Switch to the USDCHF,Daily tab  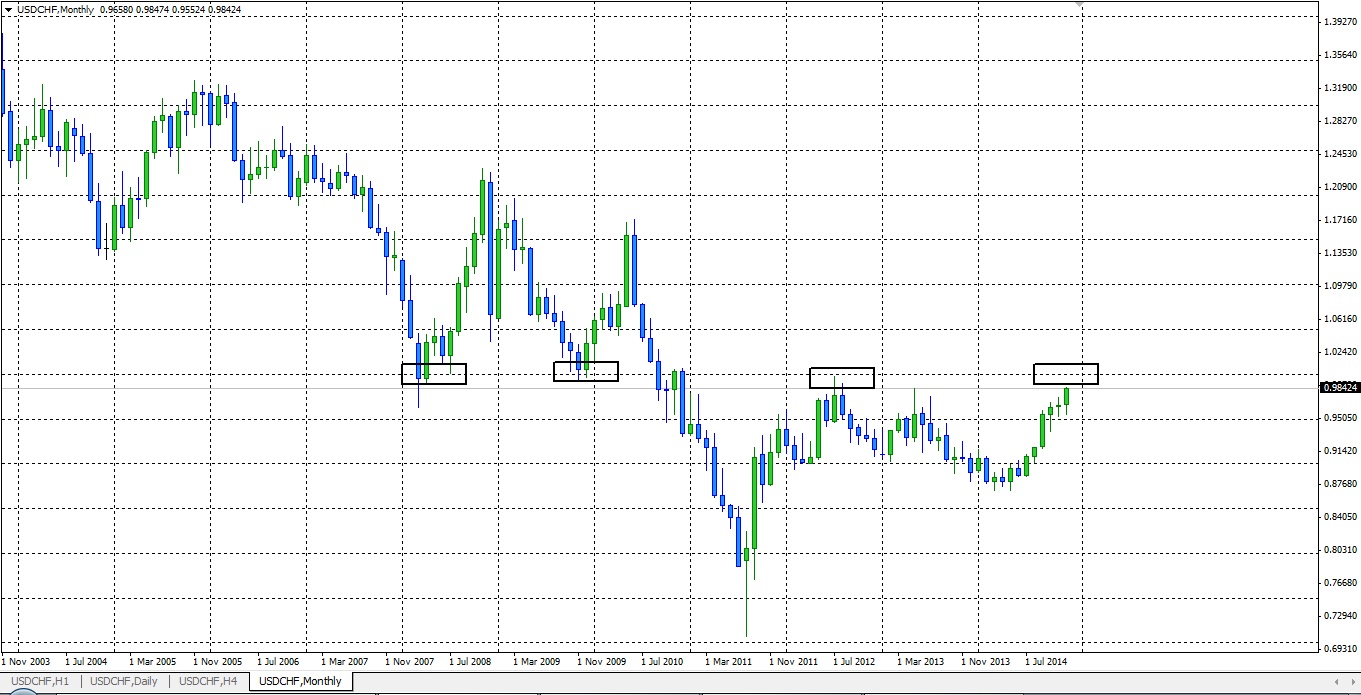(x=125, y=681)
